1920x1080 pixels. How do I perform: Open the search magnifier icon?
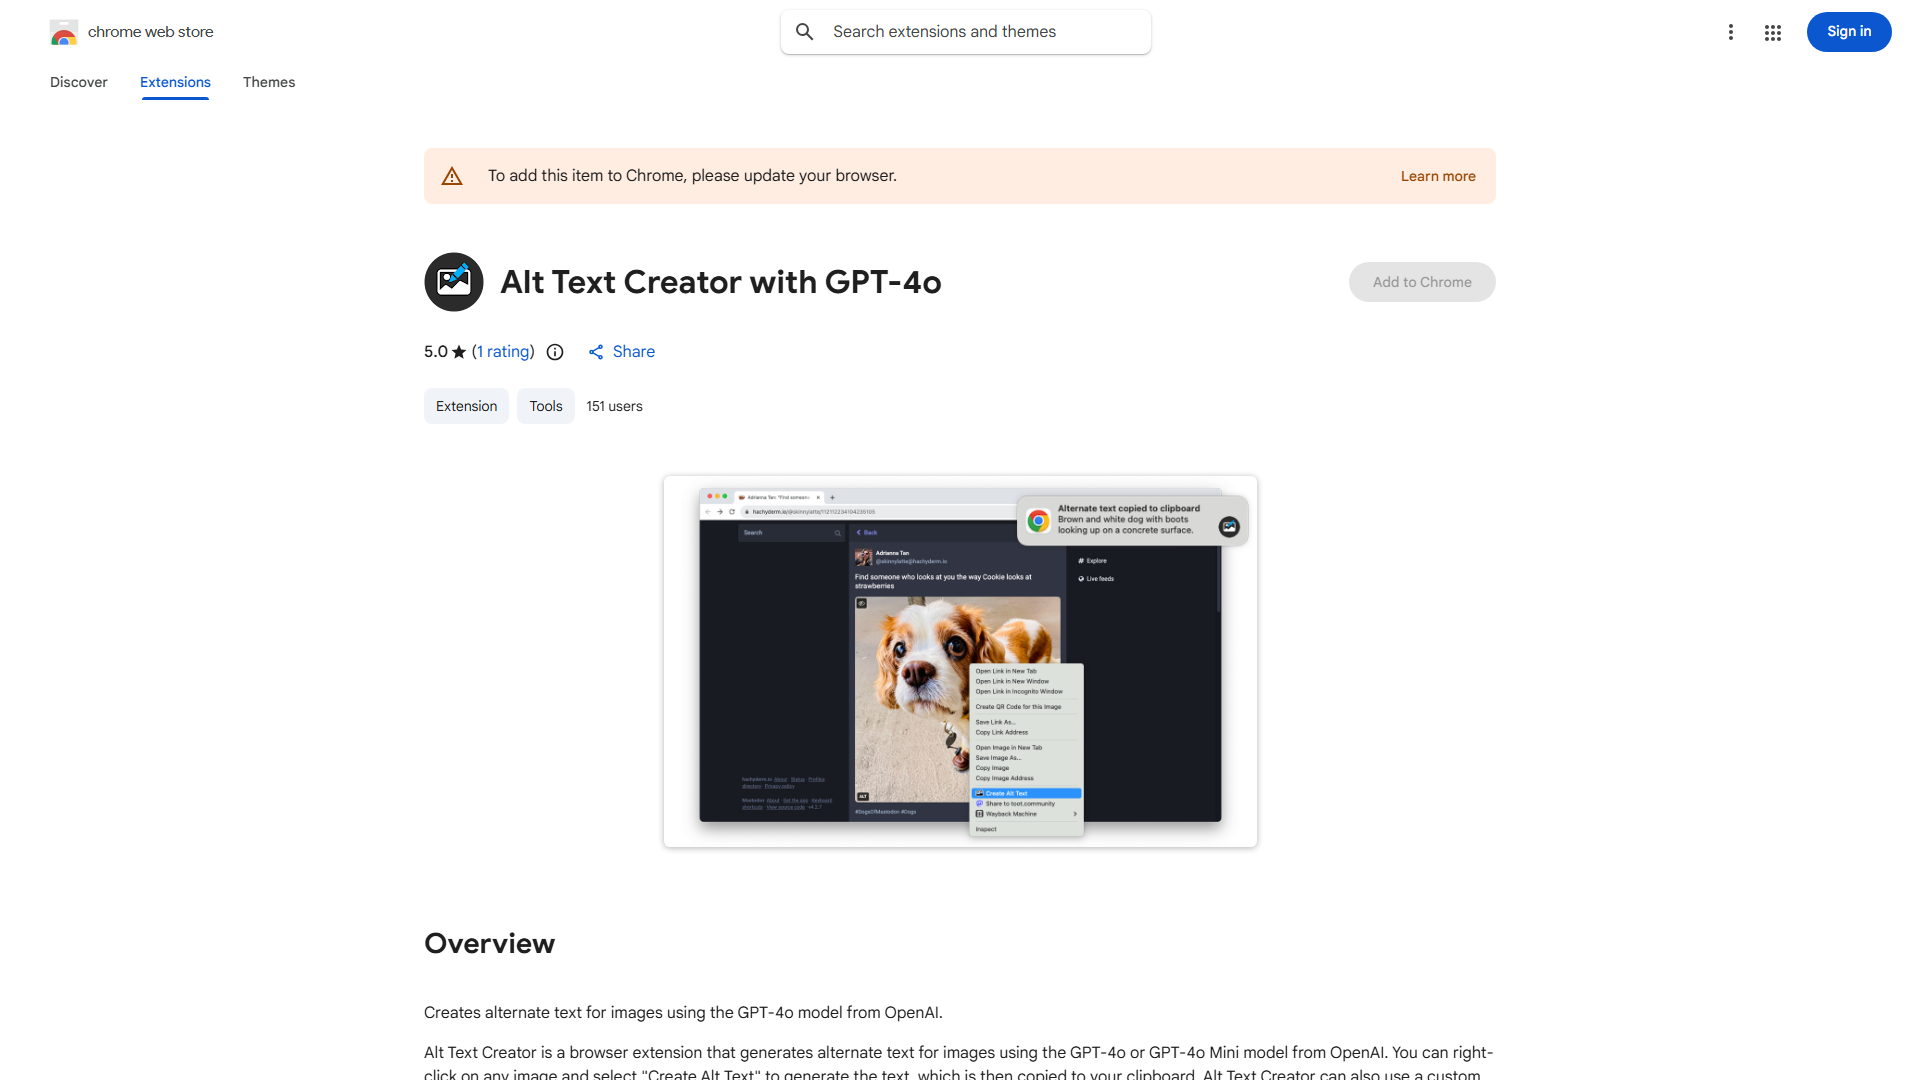coord(805,31)
